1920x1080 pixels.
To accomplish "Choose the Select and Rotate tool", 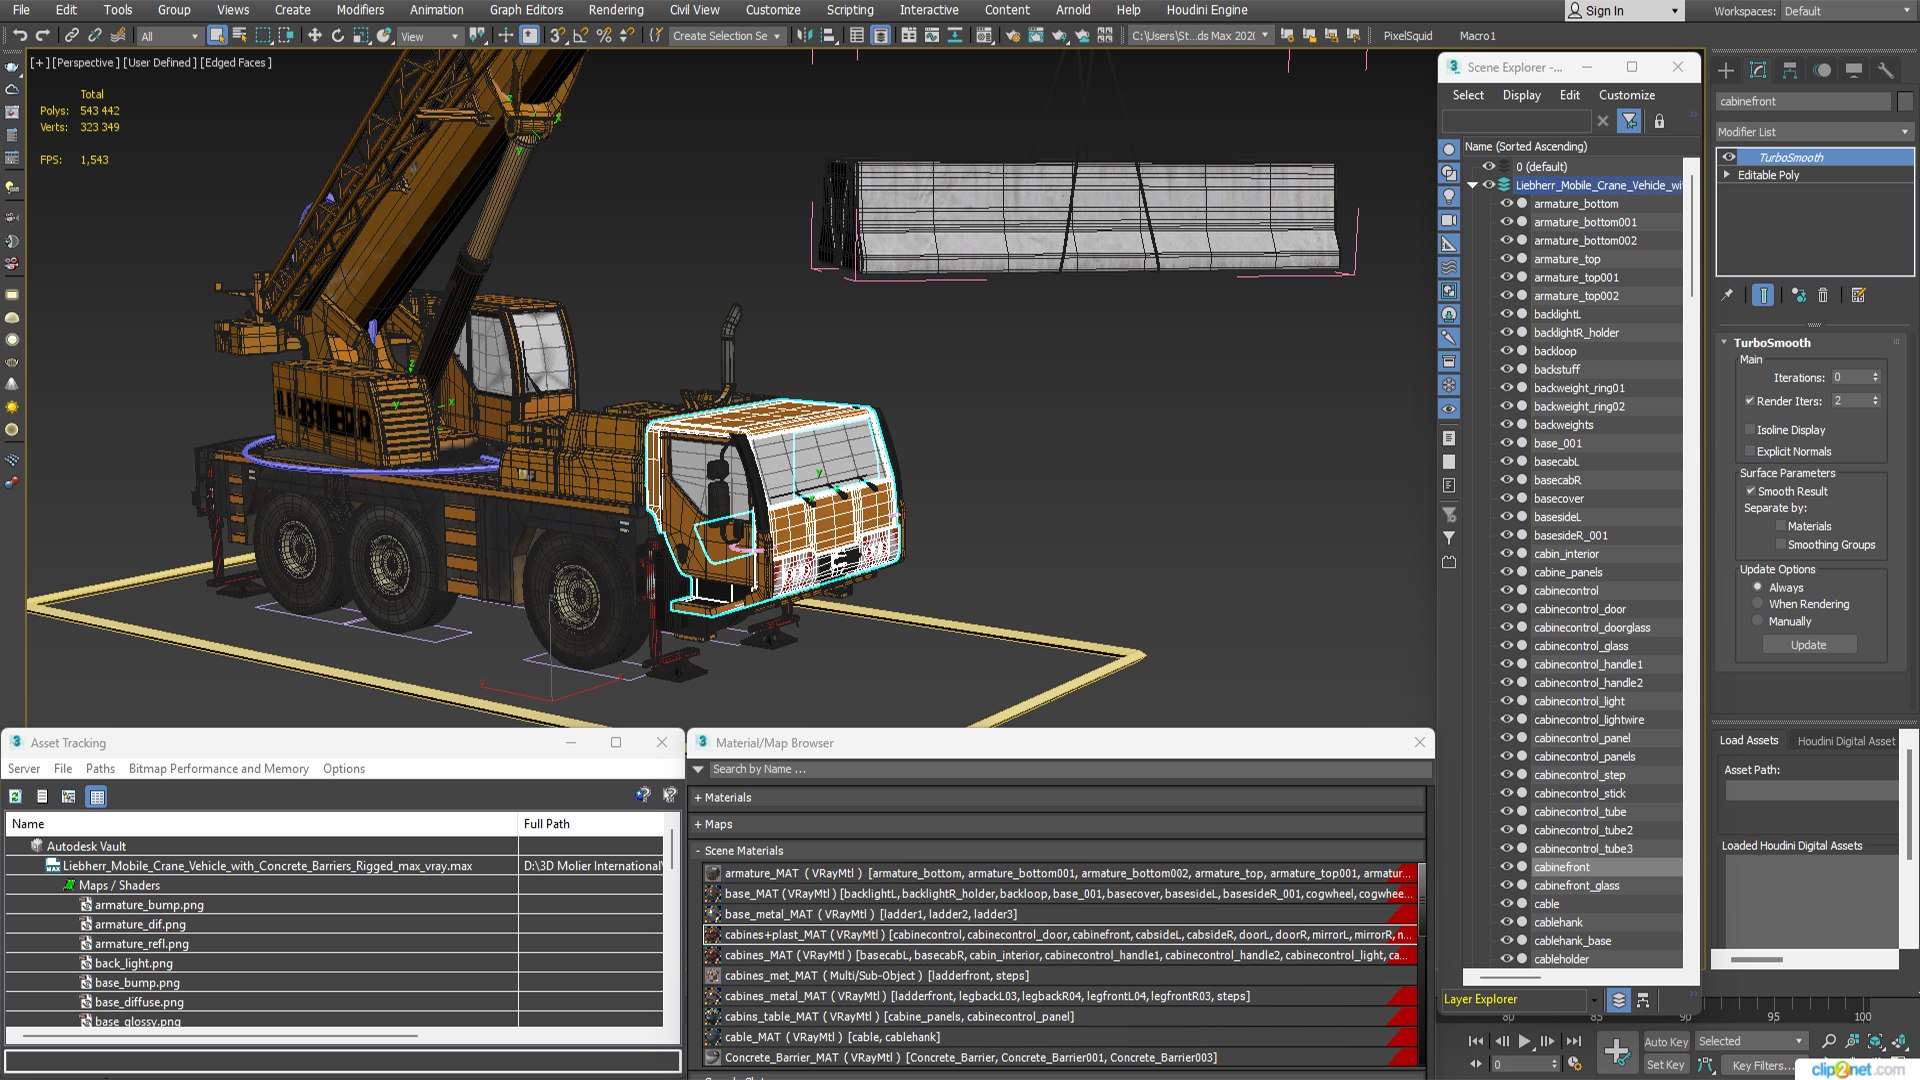I will click(x=337, y=36).
